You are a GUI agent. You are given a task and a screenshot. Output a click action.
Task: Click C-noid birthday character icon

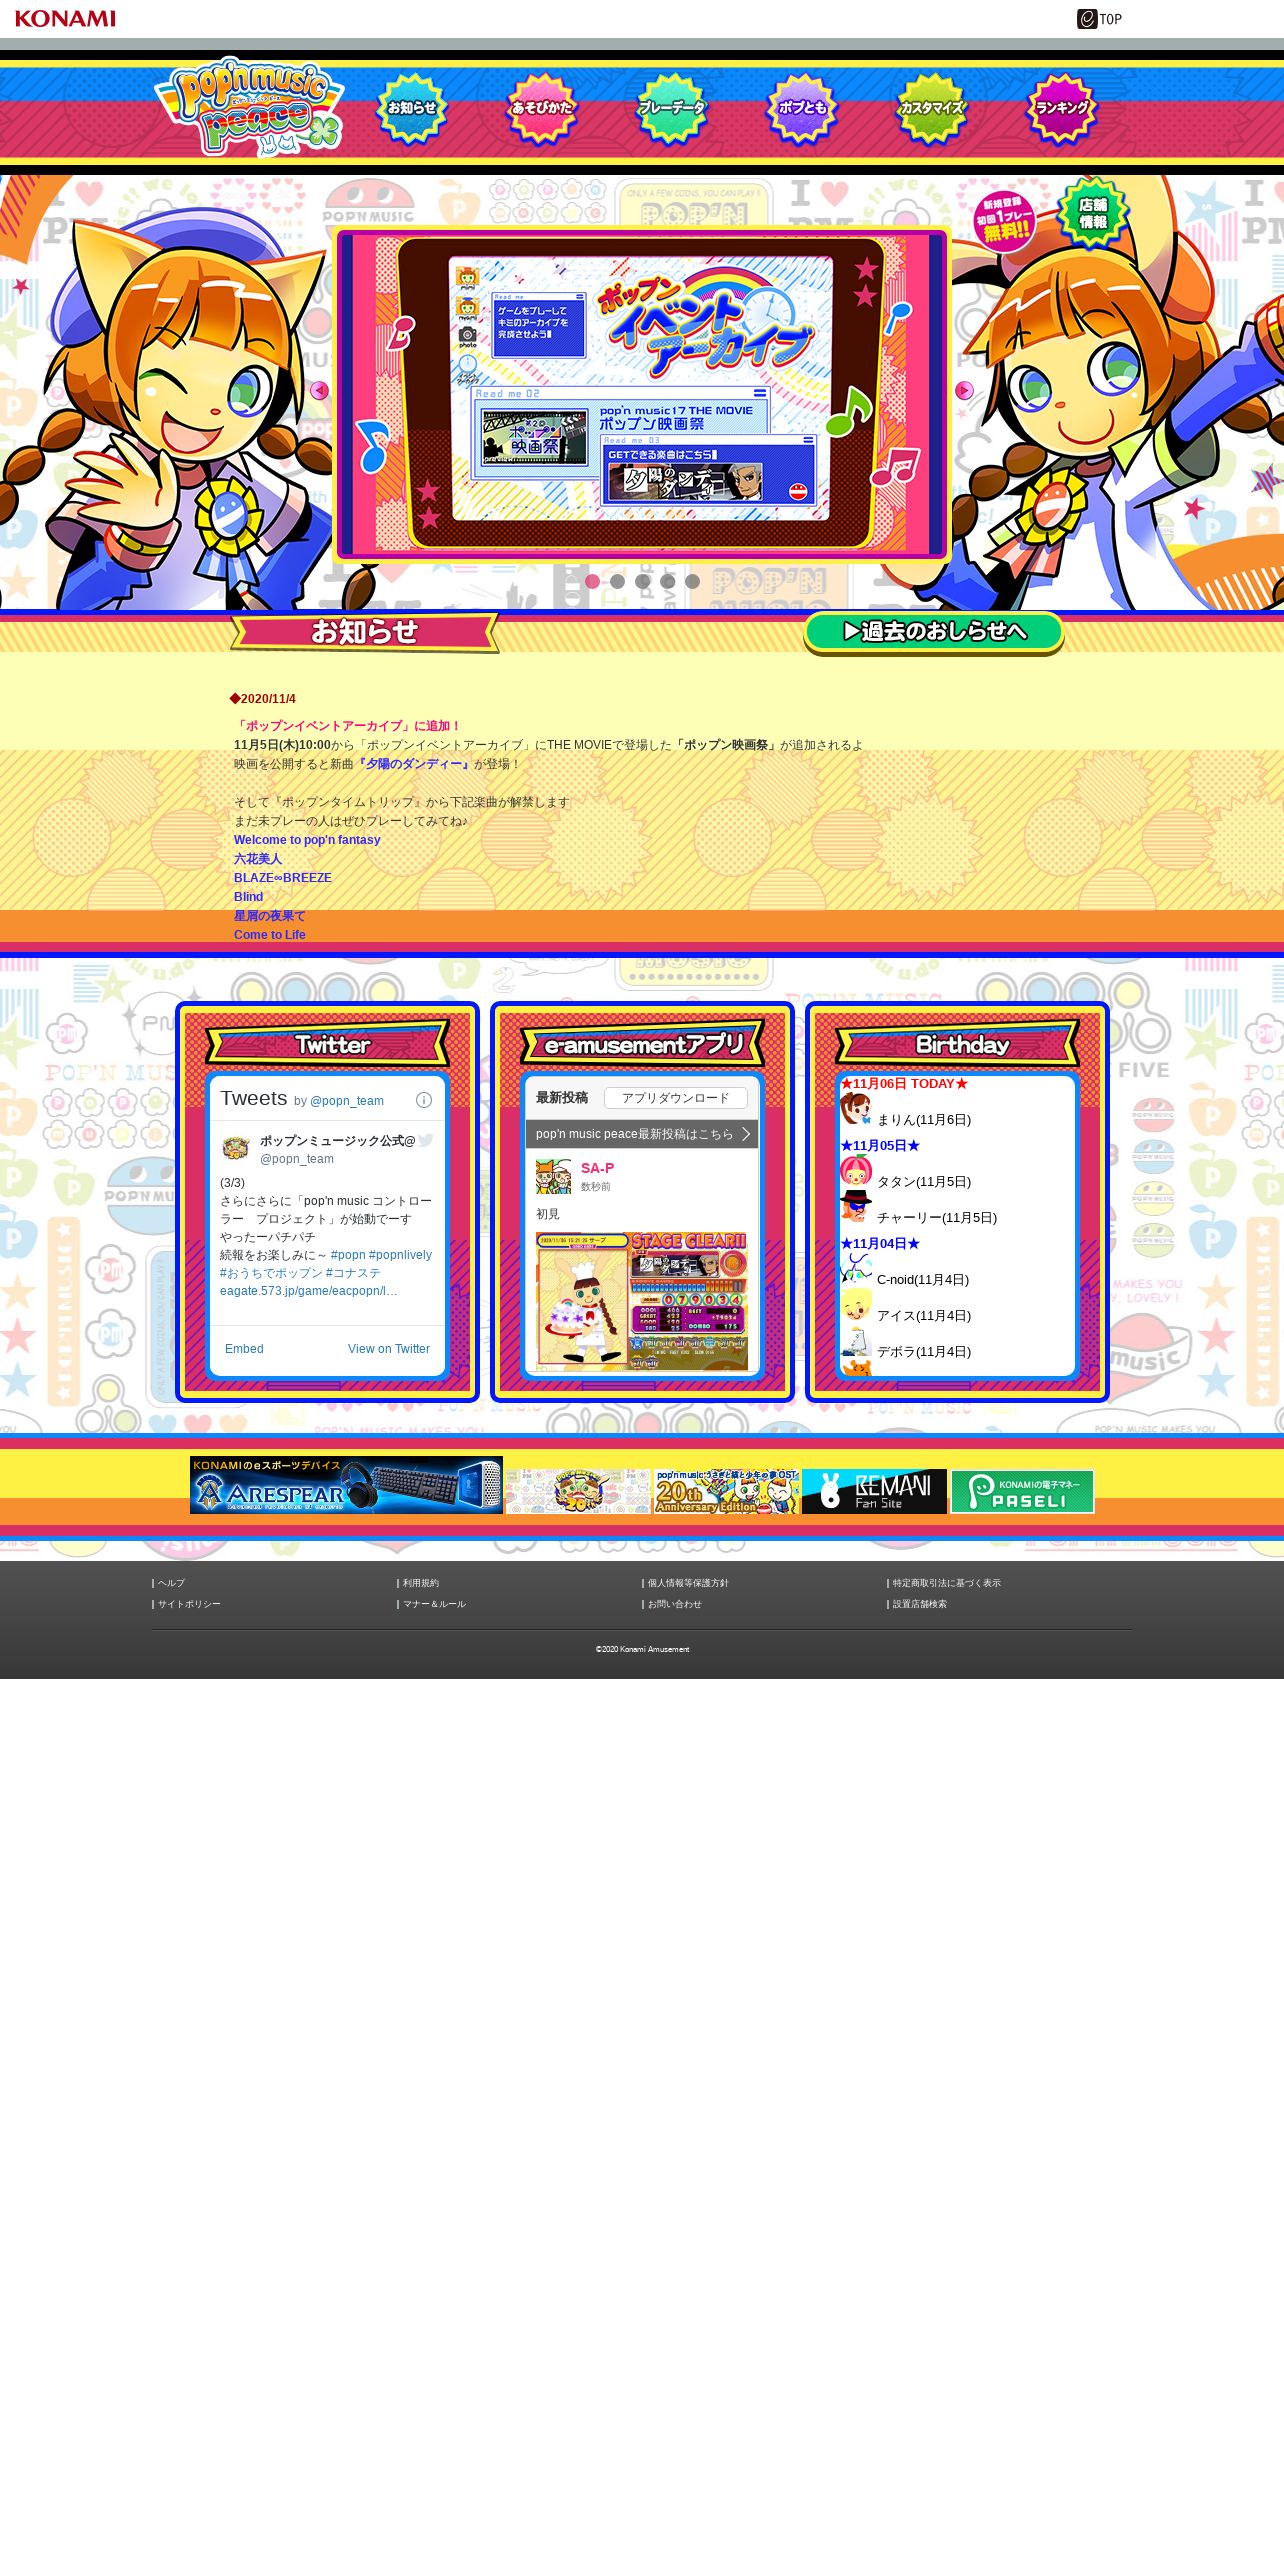tap(856, 1269)
